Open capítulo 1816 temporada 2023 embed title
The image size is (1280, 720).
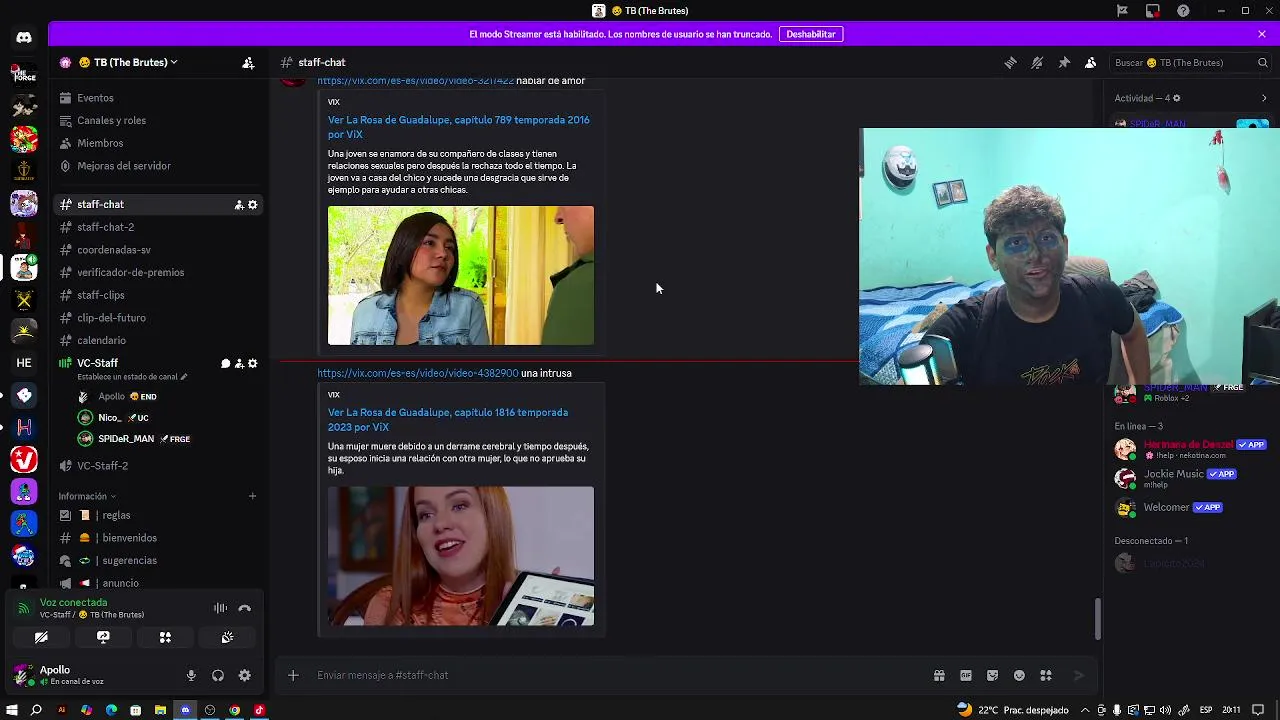(448, 420)
